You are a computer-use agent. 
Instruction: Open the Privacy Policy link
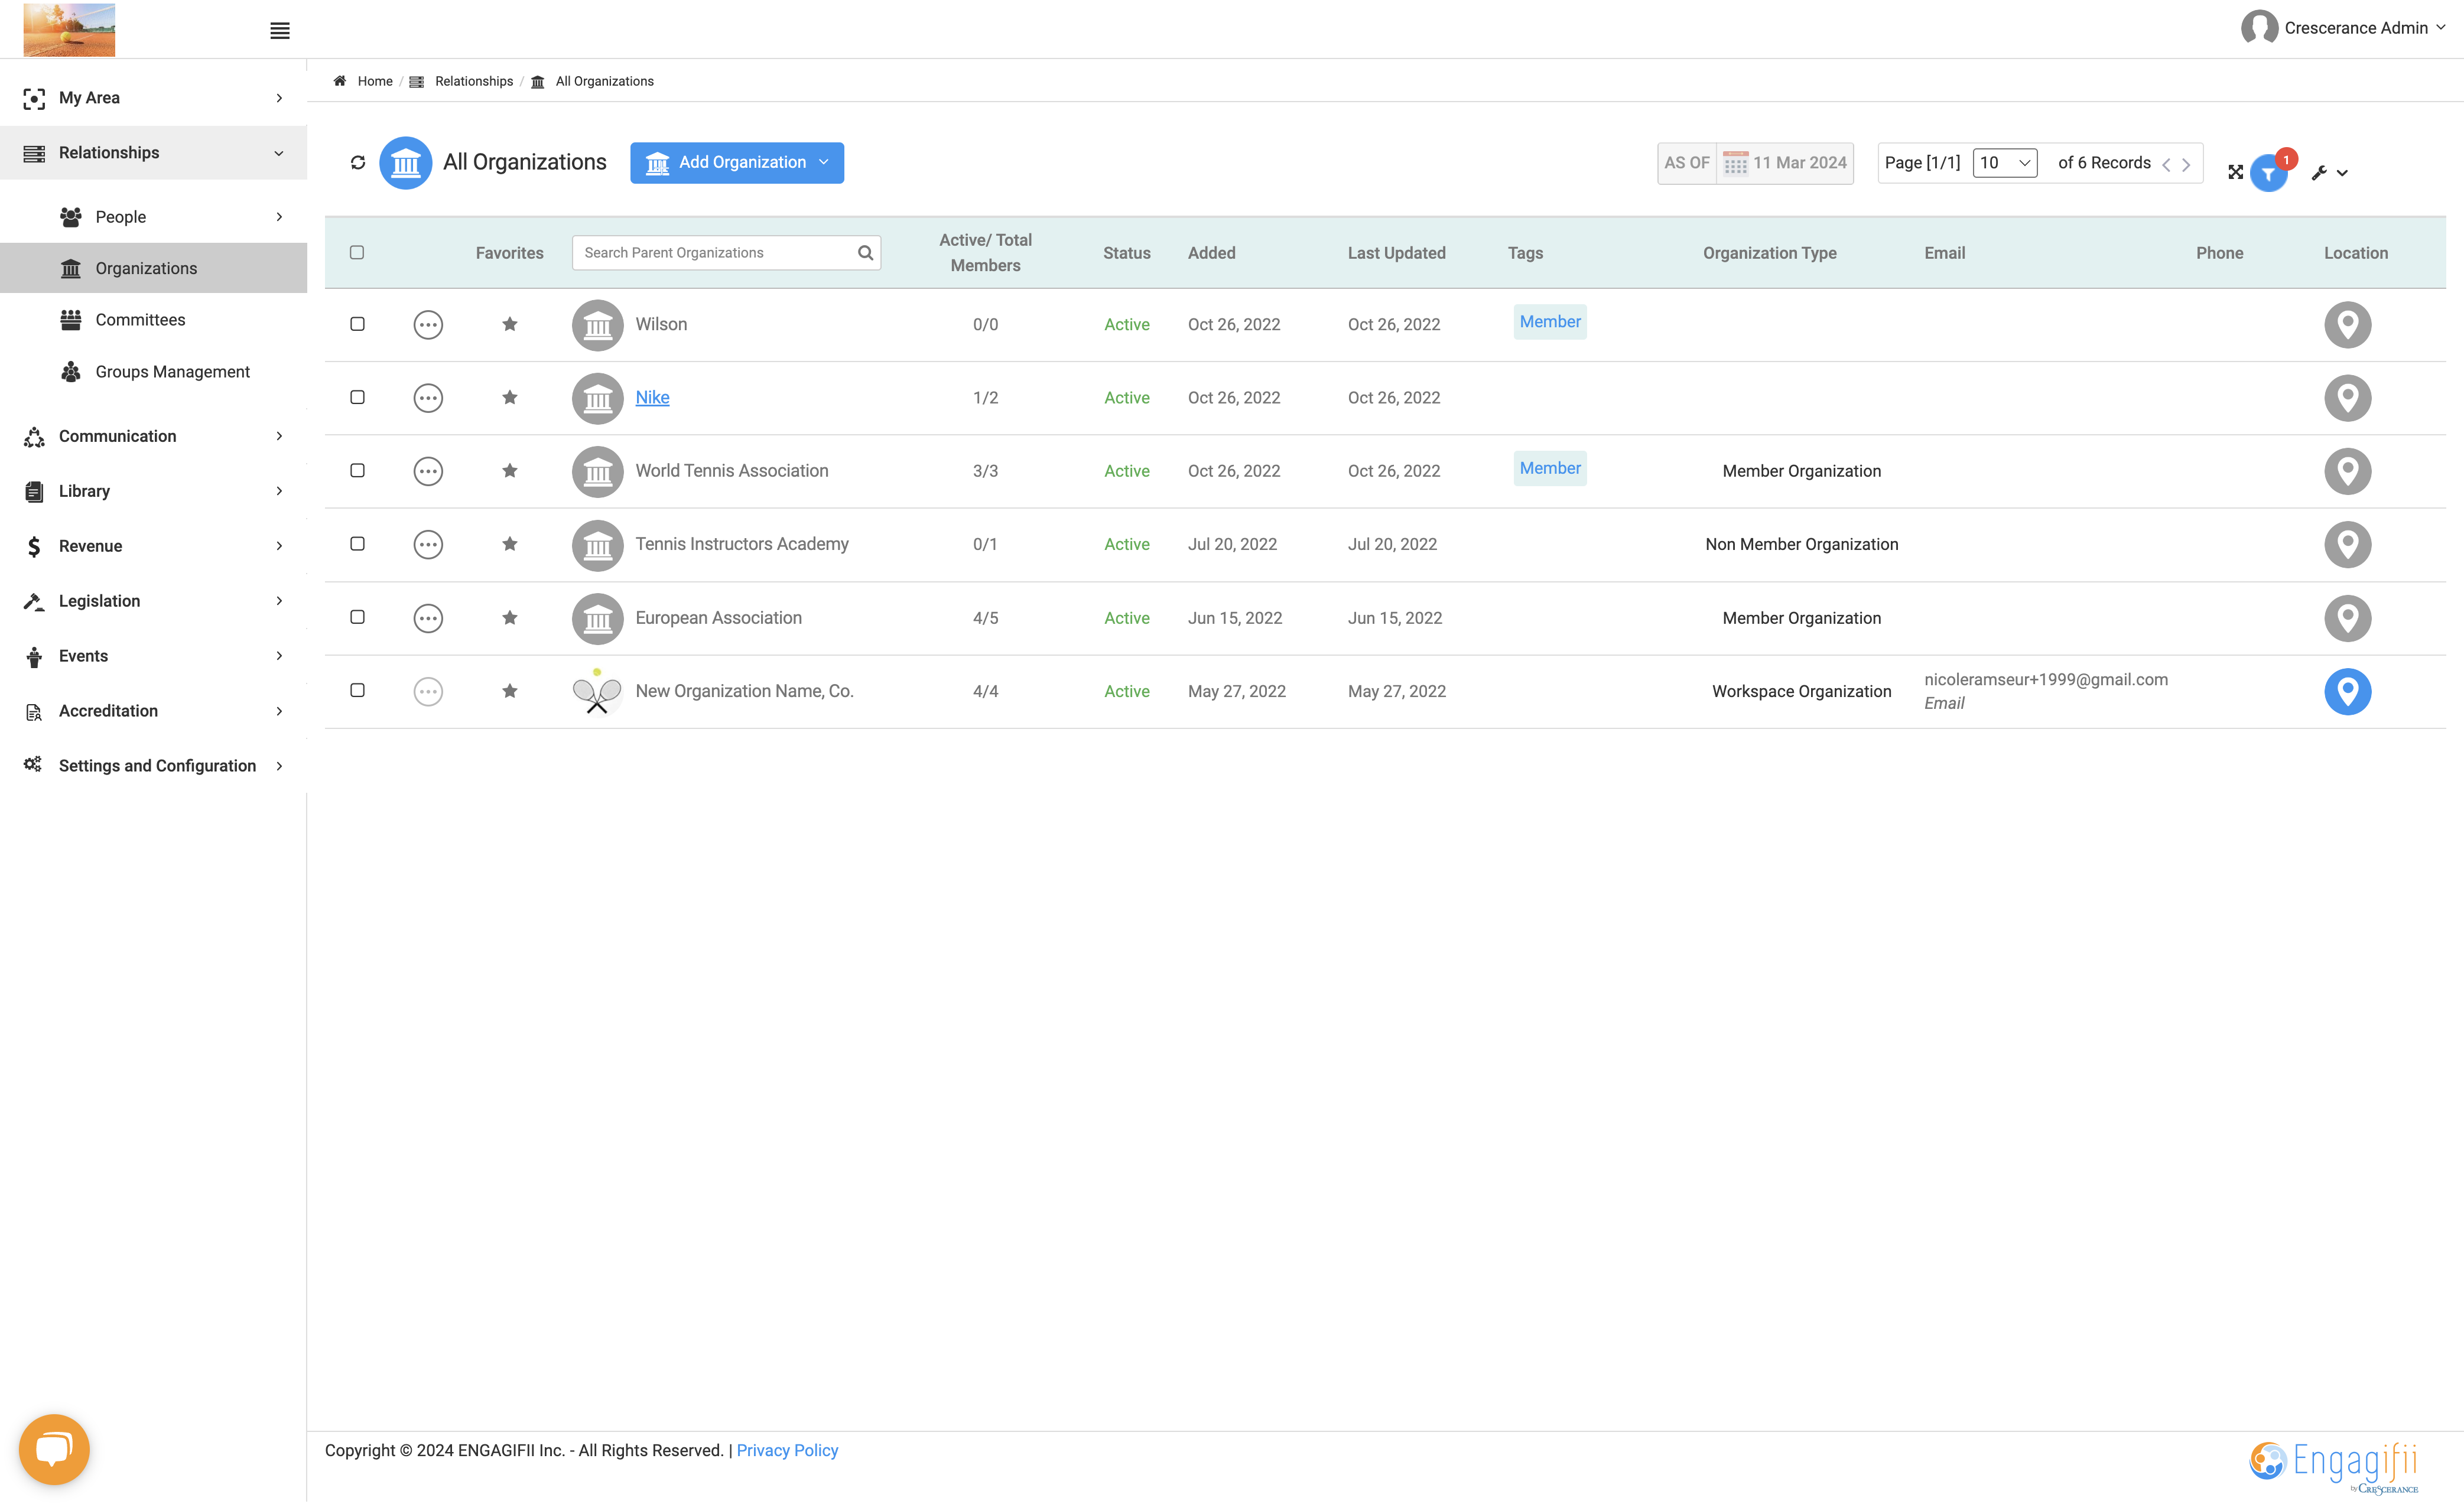tap(787, 1451)
